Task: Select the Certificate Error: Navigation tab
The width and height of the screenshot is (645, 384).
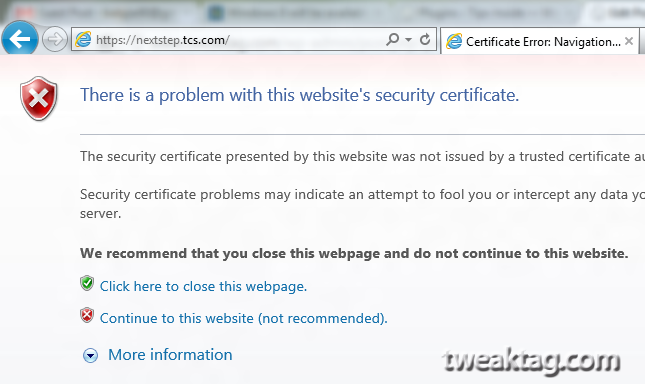Action: (539, 42)
